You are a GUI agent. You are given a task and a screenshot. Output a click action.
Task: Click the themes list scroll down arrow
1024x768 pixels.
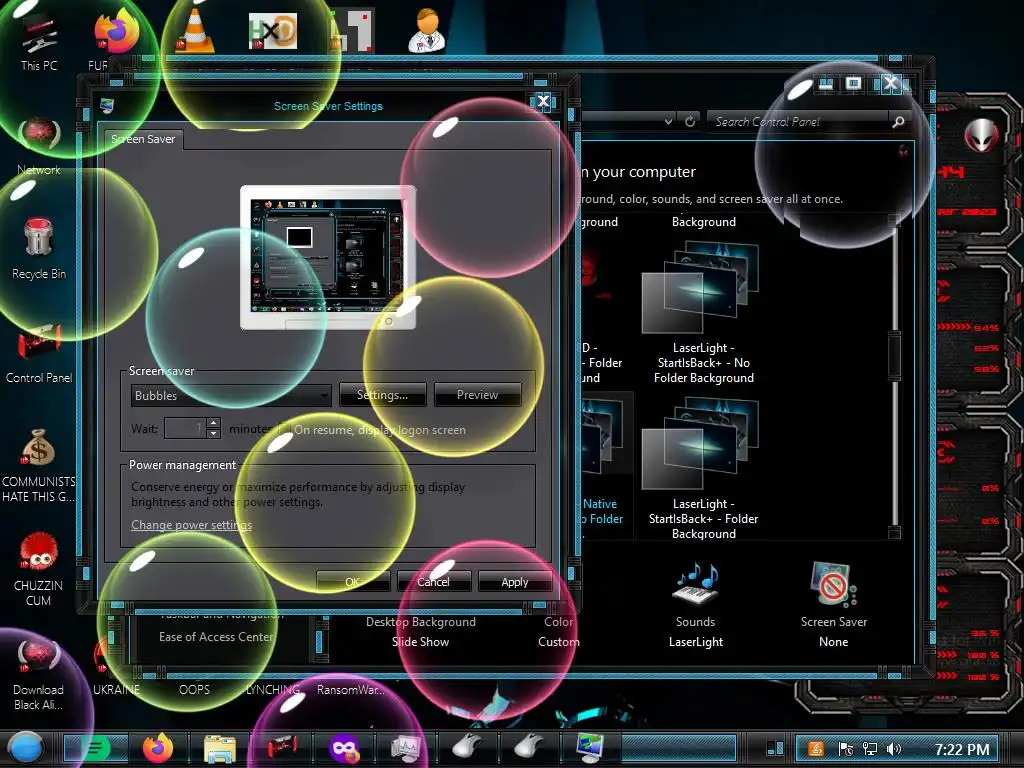click(894, 533)
